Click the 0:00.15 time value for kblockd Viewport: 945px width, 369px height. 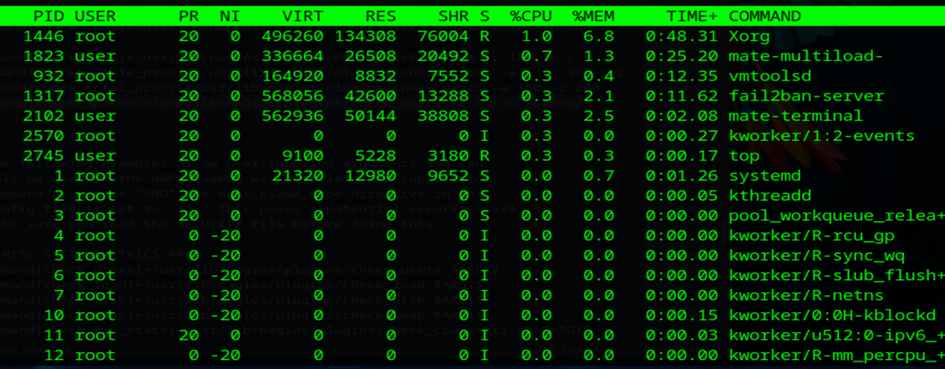tap(682, 315)
